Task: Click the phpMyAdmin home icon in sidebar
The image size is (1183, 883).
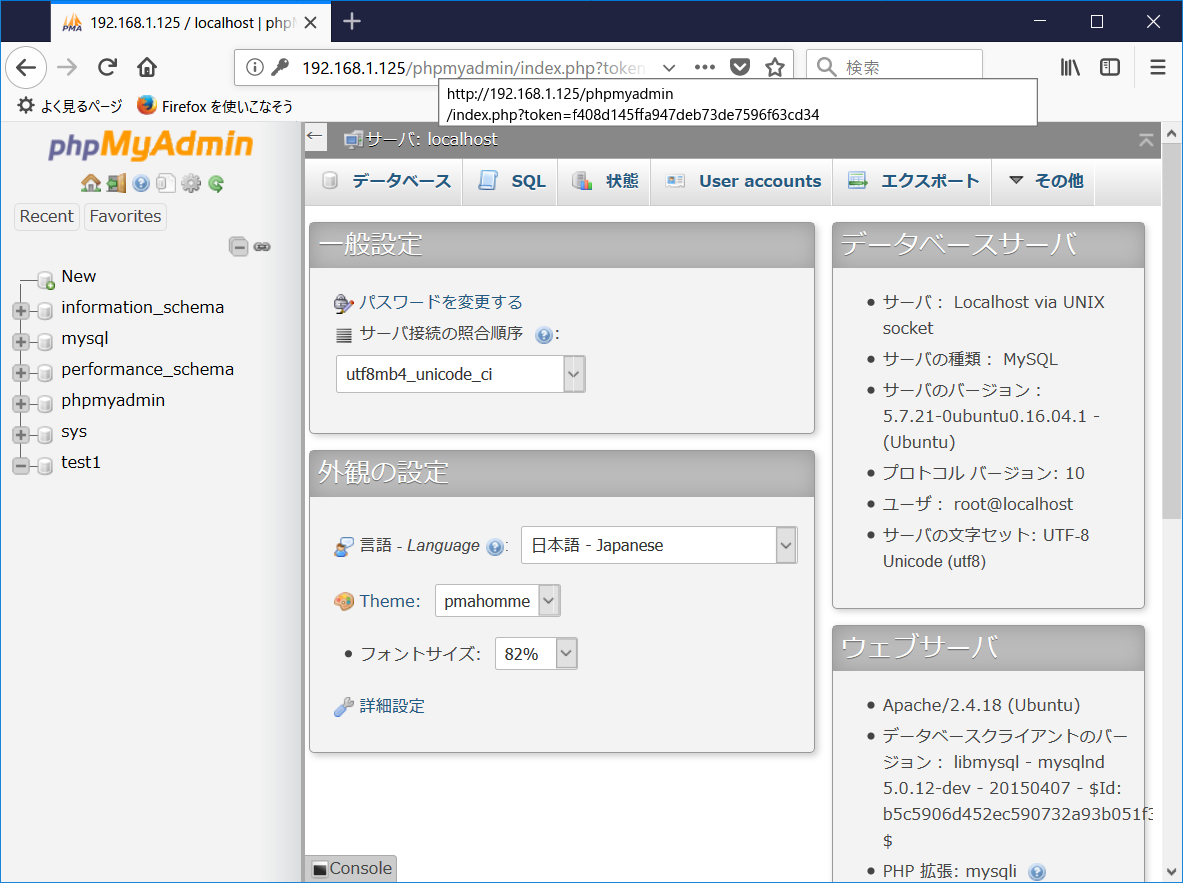Action: (91, 183)
